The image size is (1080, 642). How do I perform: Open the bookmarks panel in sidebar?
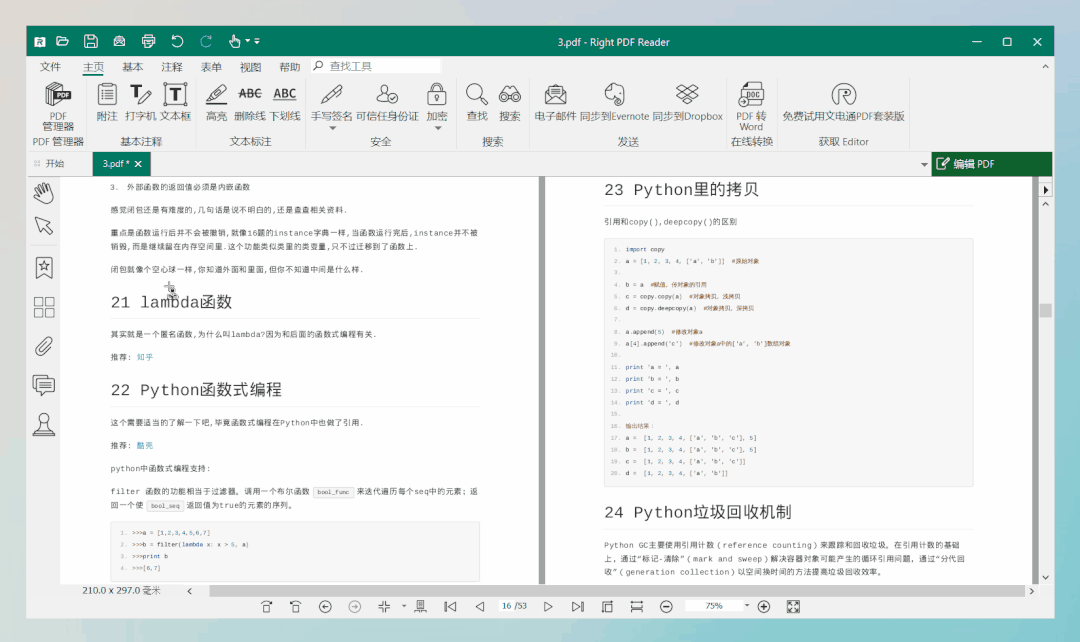[x=43, y=268]
